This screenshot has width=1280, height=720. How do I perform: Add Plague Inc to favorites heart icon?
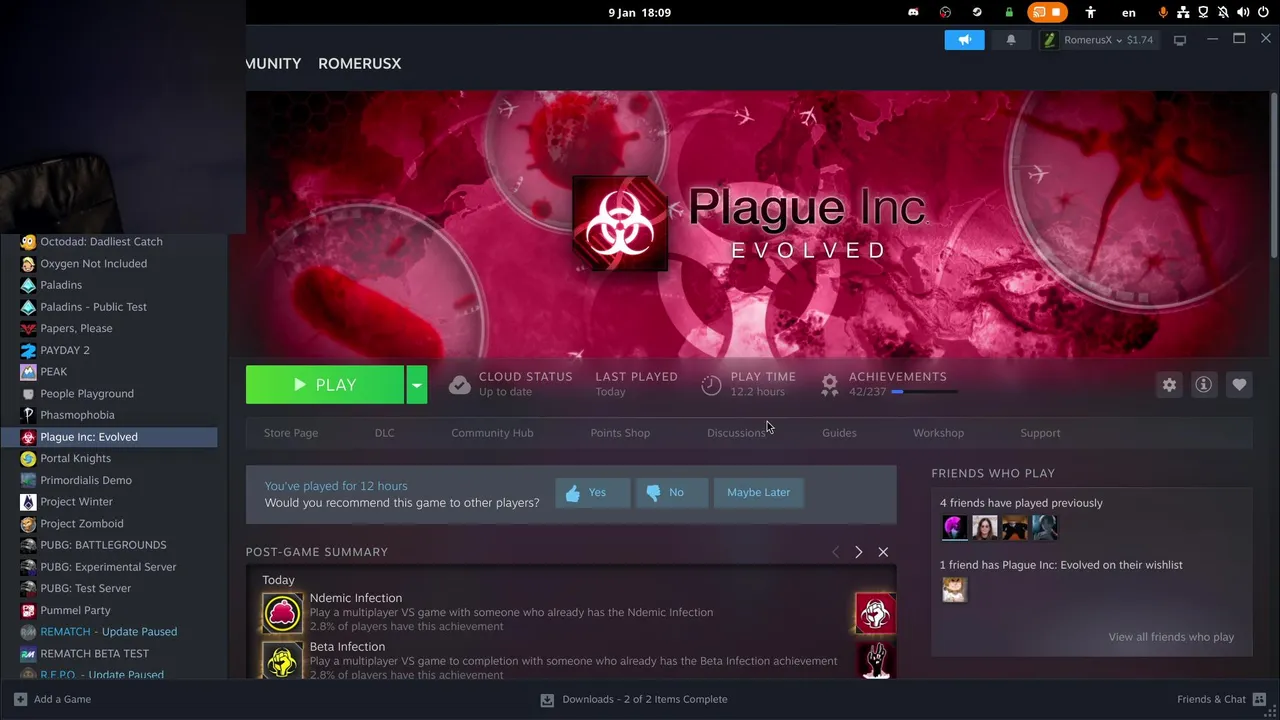1239,385
